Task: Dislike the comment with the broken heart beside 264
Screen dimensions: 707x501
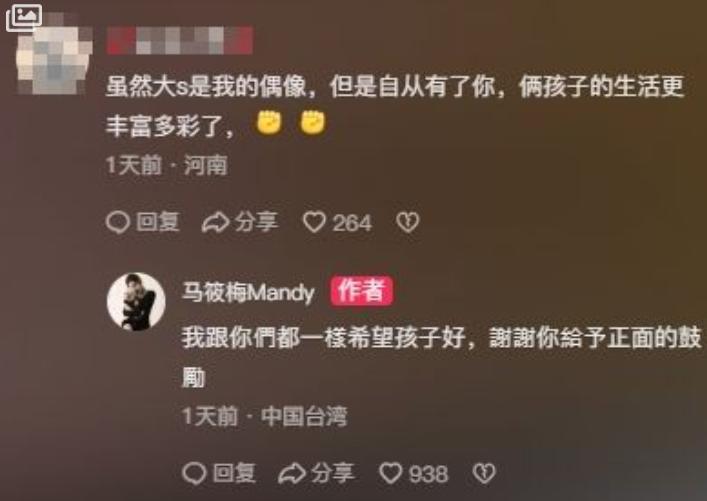Action: 408,222
